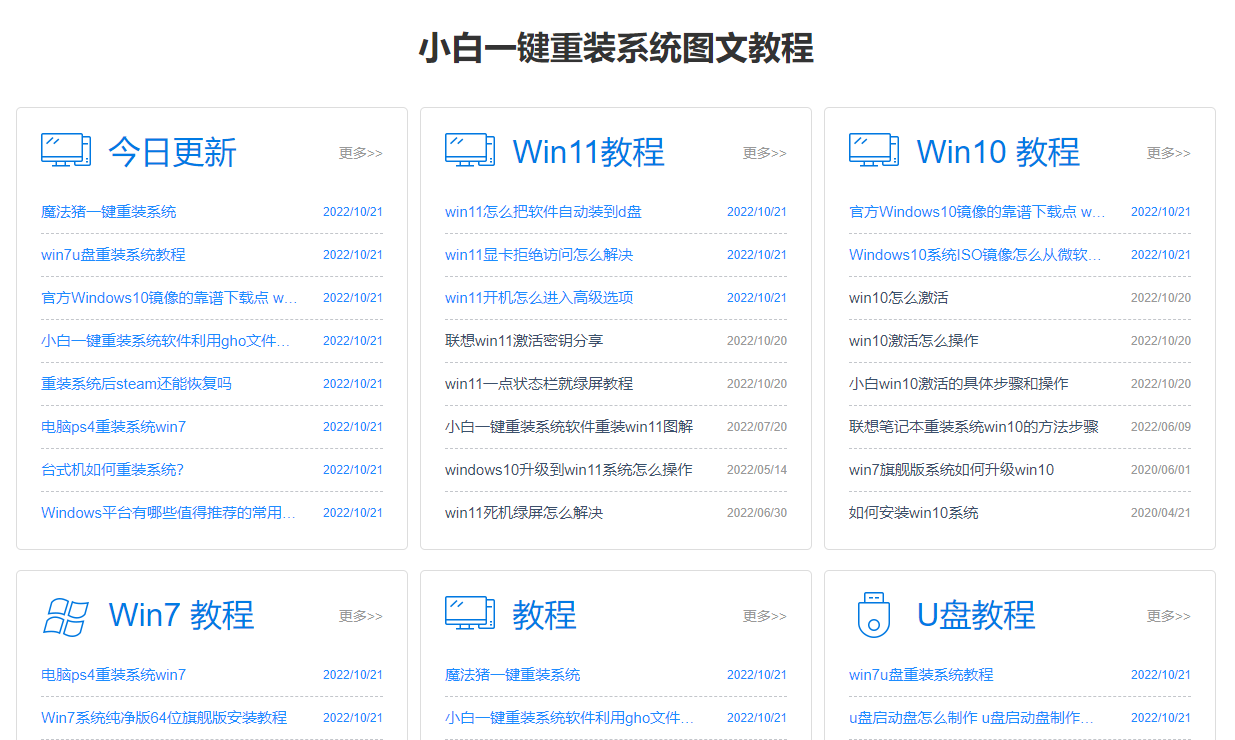This screenshot has height=740, width=1235.
Task: Open 联想win11激活密钥分享 article
Action: coord(524,341)
